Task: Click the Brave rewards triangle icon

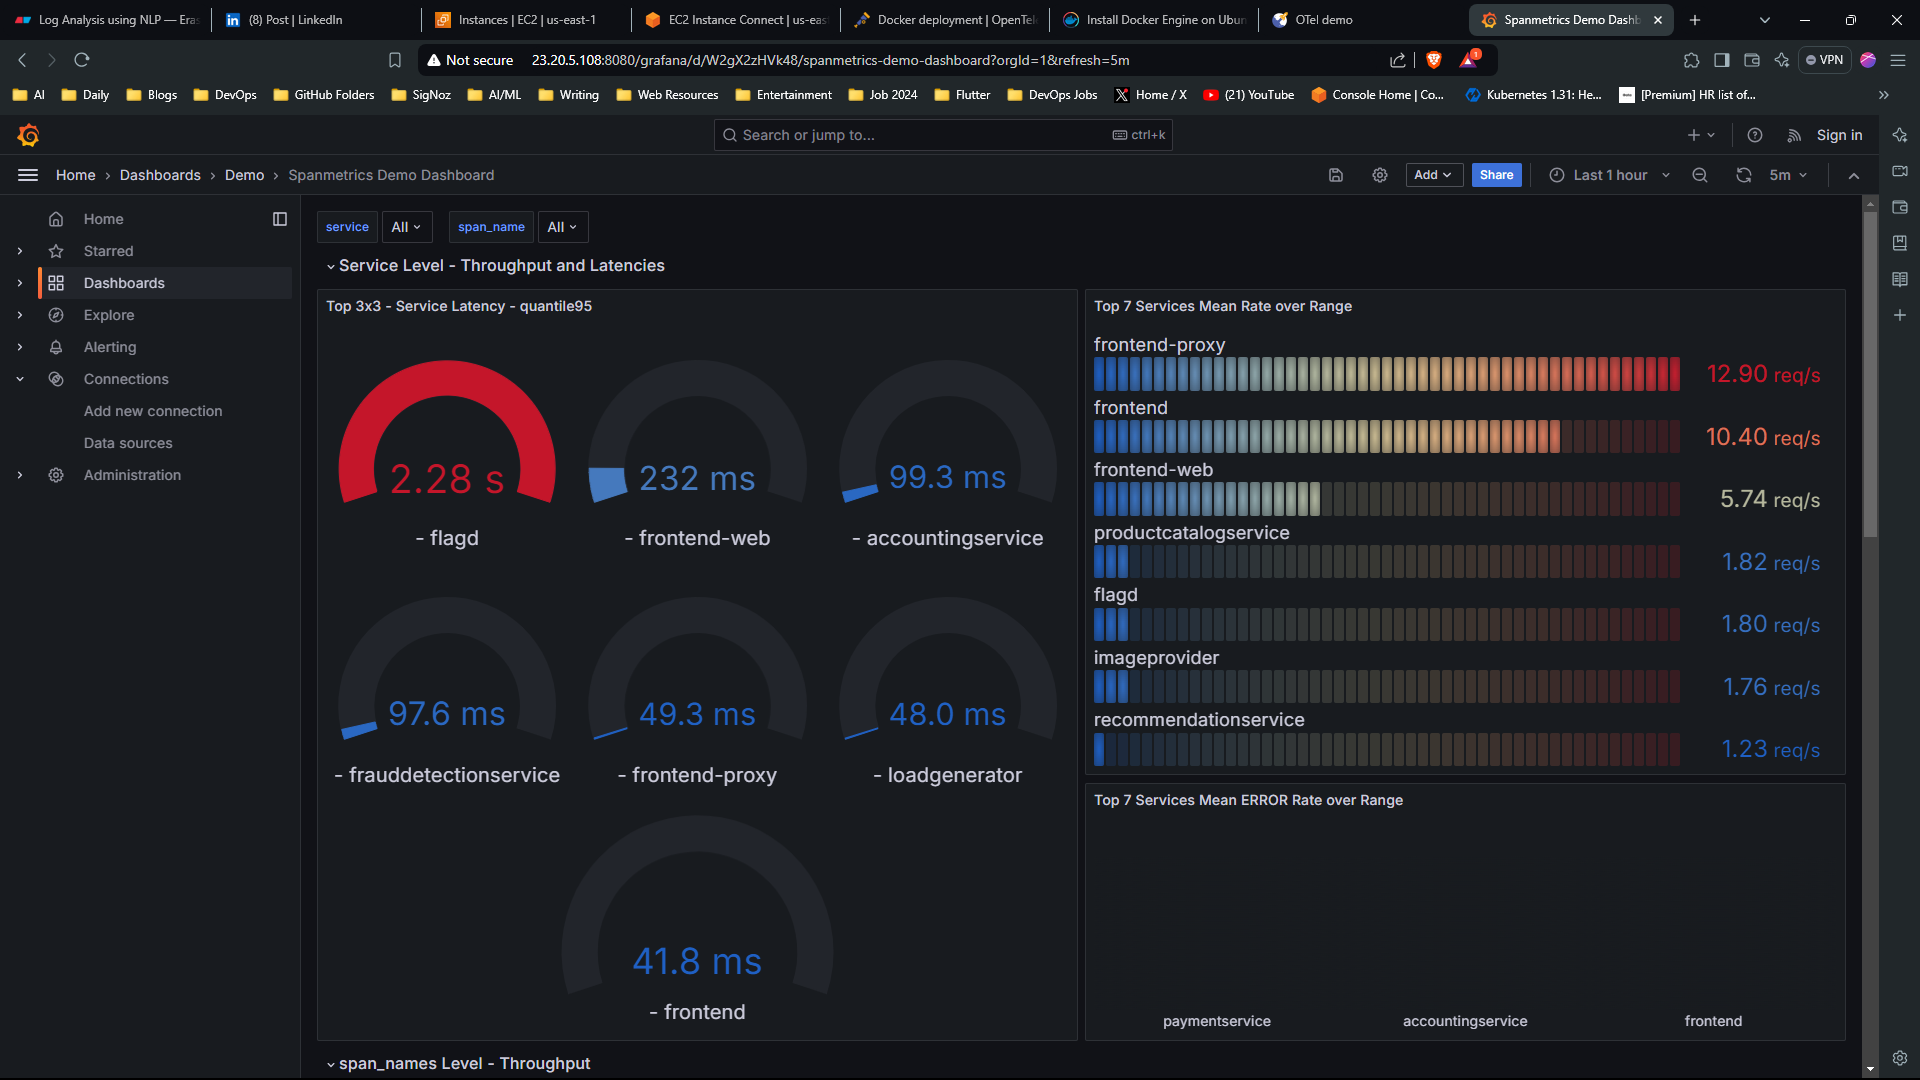Action: [1469, 59]
